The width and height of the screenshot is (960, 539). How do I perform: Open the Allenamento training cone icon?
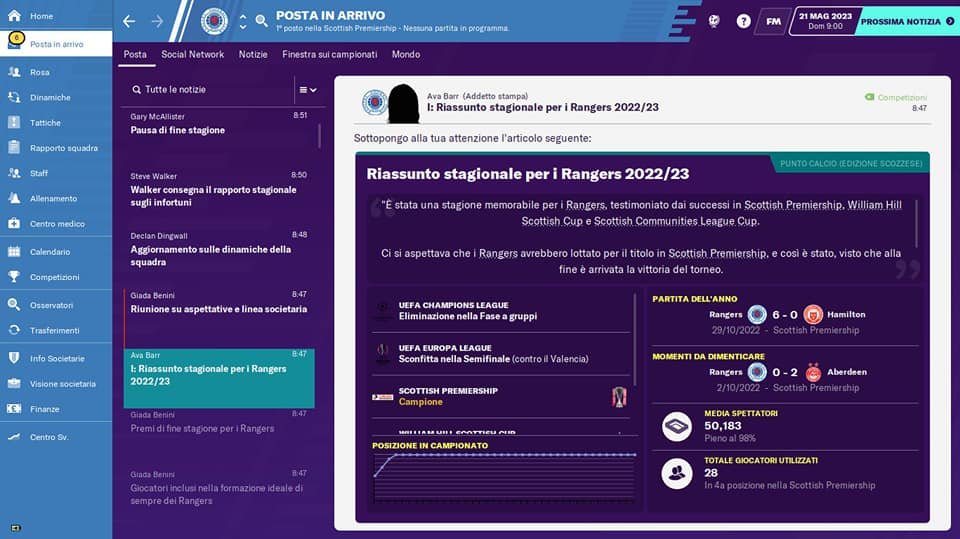pyautogui.click(x=14, y=198)
